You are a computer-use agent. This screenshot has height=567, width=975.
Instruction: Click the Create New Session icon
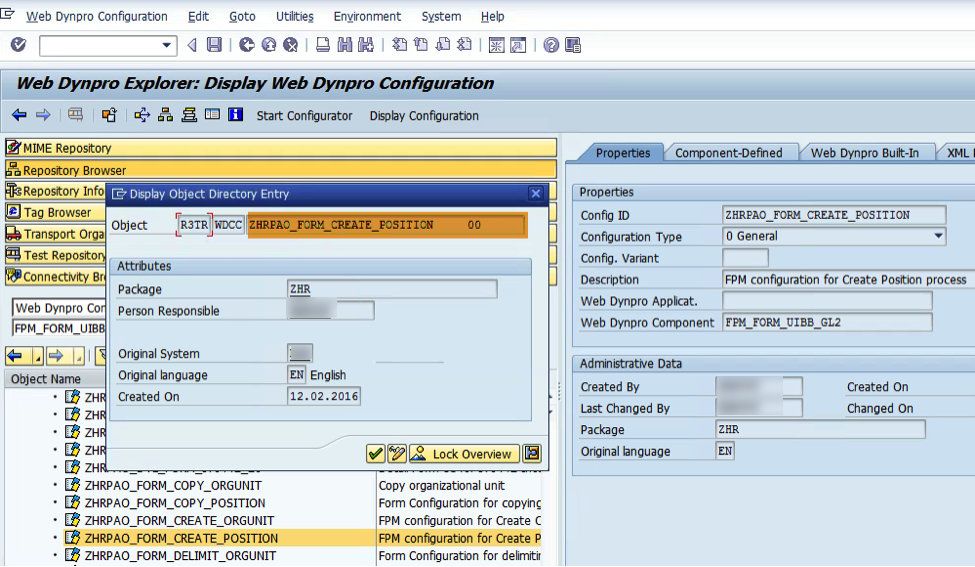pyautogui.click(x=496, y=45)
